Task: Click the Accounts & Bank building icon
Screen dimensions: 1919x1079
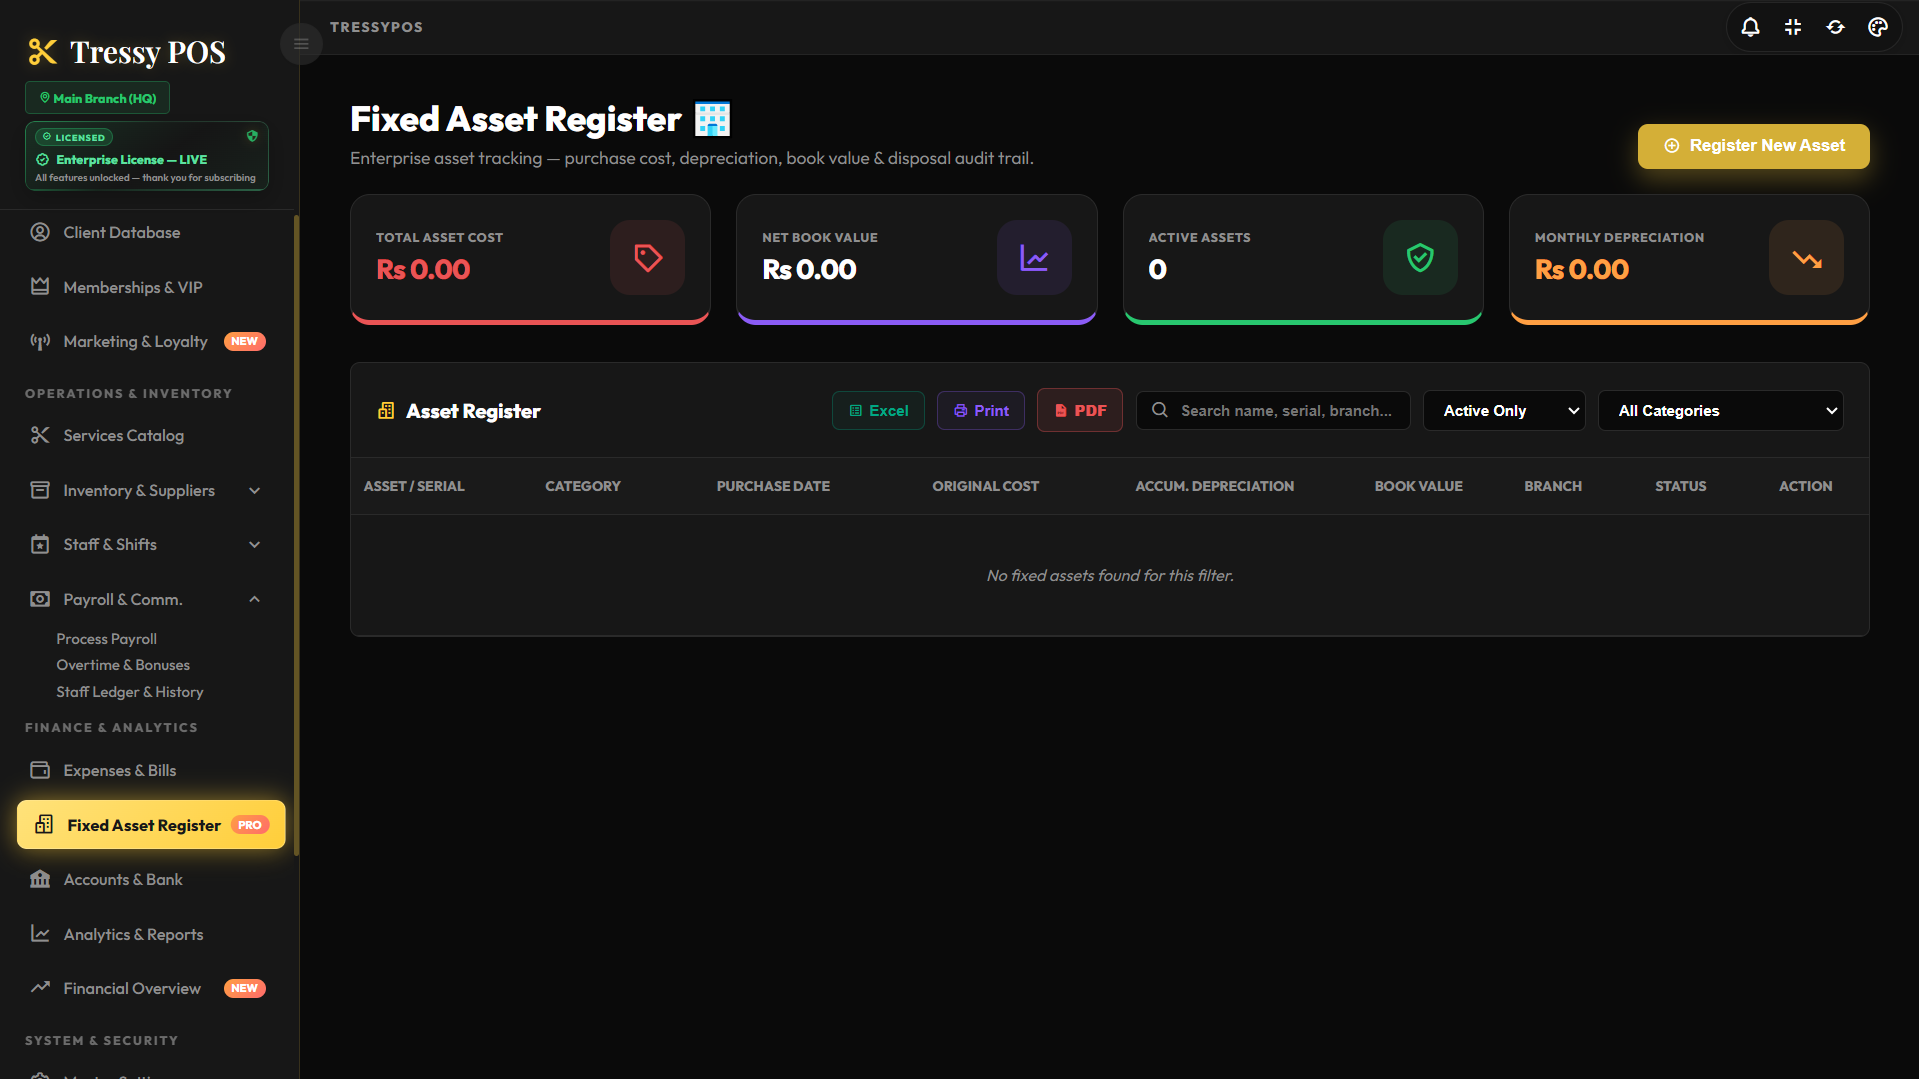Action: click(40, 879)
